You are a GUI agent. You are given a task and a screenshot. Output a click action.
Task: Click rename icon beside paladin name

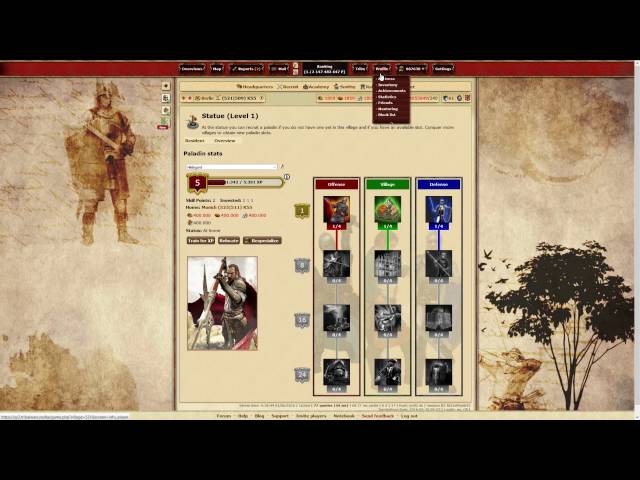(282, 167)
